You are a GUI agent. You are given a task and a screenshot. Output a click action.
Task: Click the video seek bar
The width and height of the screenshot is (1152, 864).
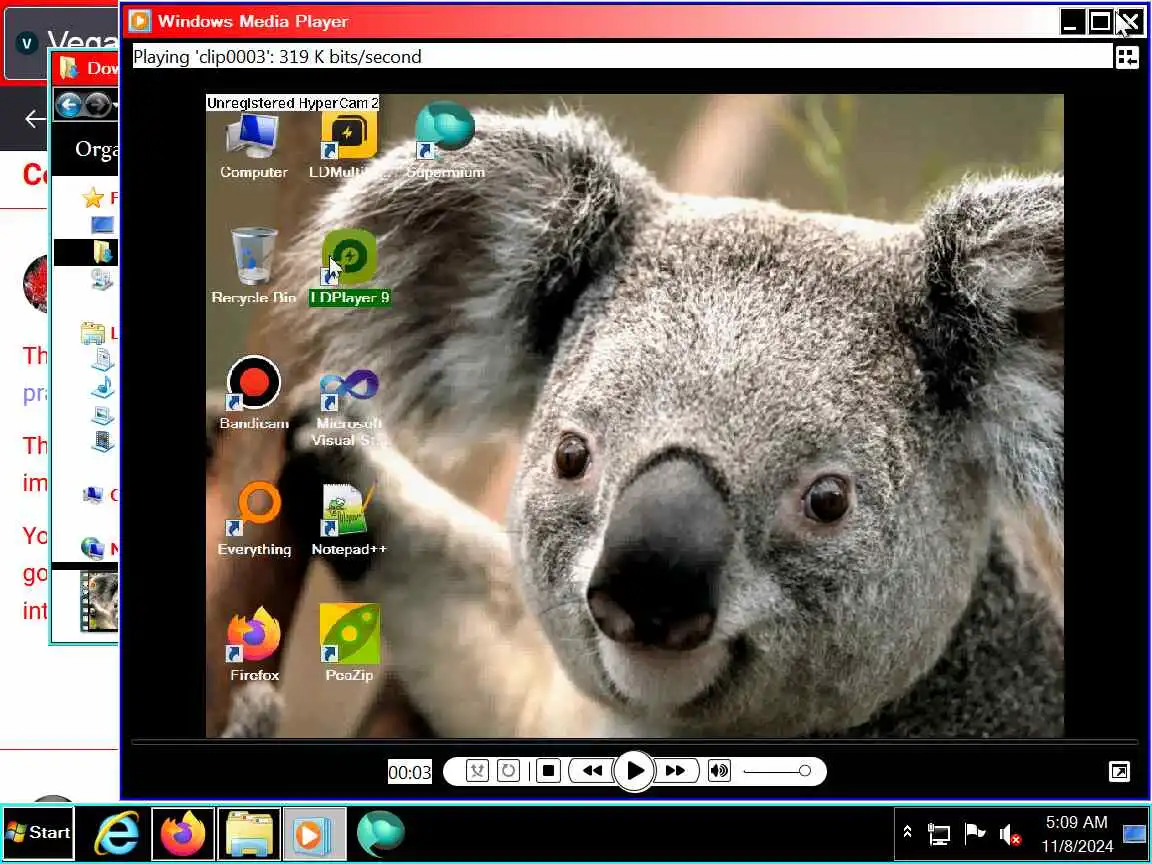(634, 743)
